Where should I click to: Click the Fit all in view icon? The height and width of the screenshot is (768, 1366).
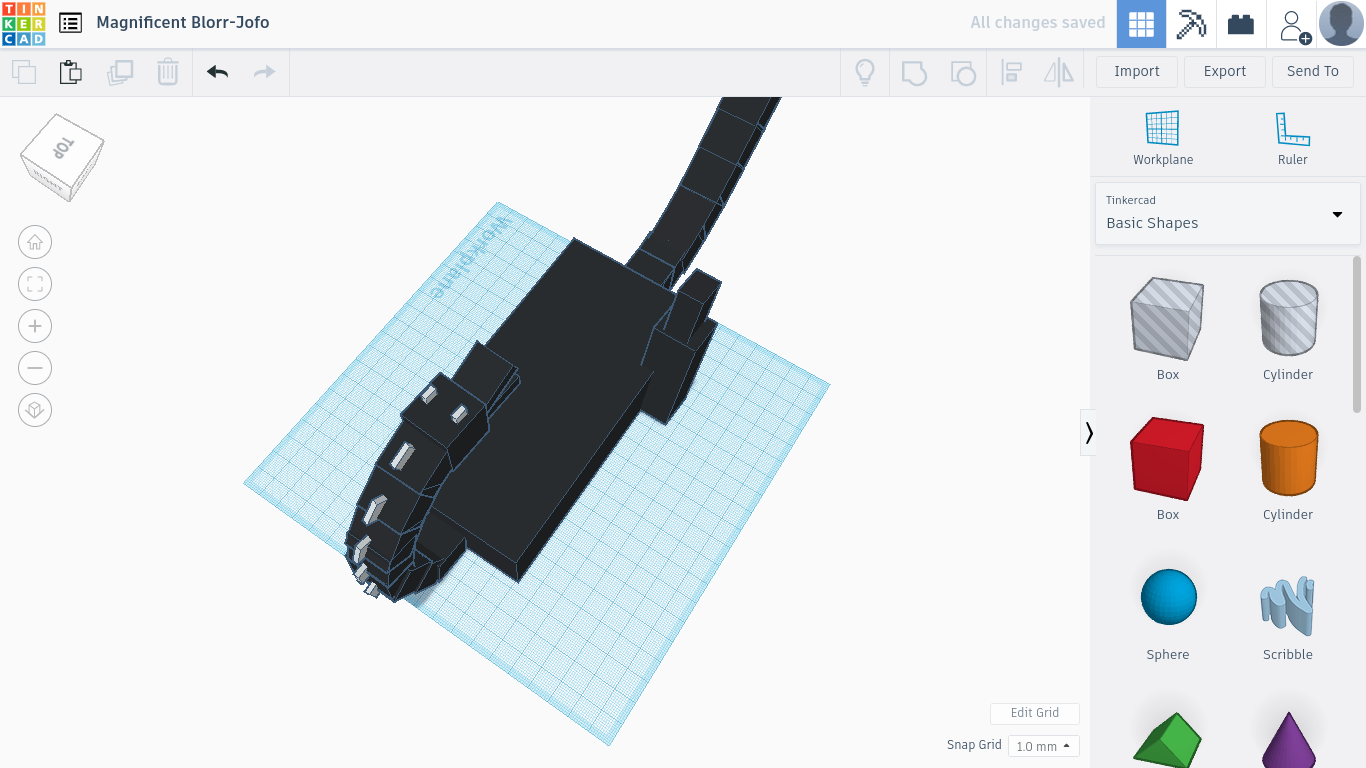tap(35, 284)
